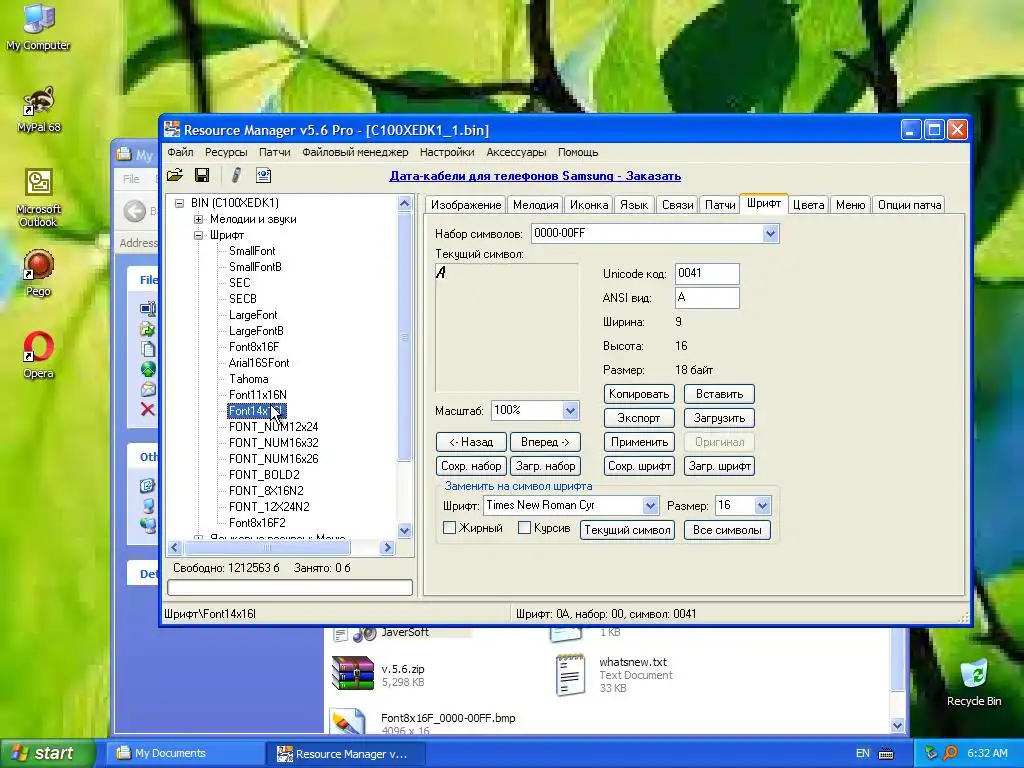
Task: Click the Resource Manager title bar icon
Action: pos(172,129)
